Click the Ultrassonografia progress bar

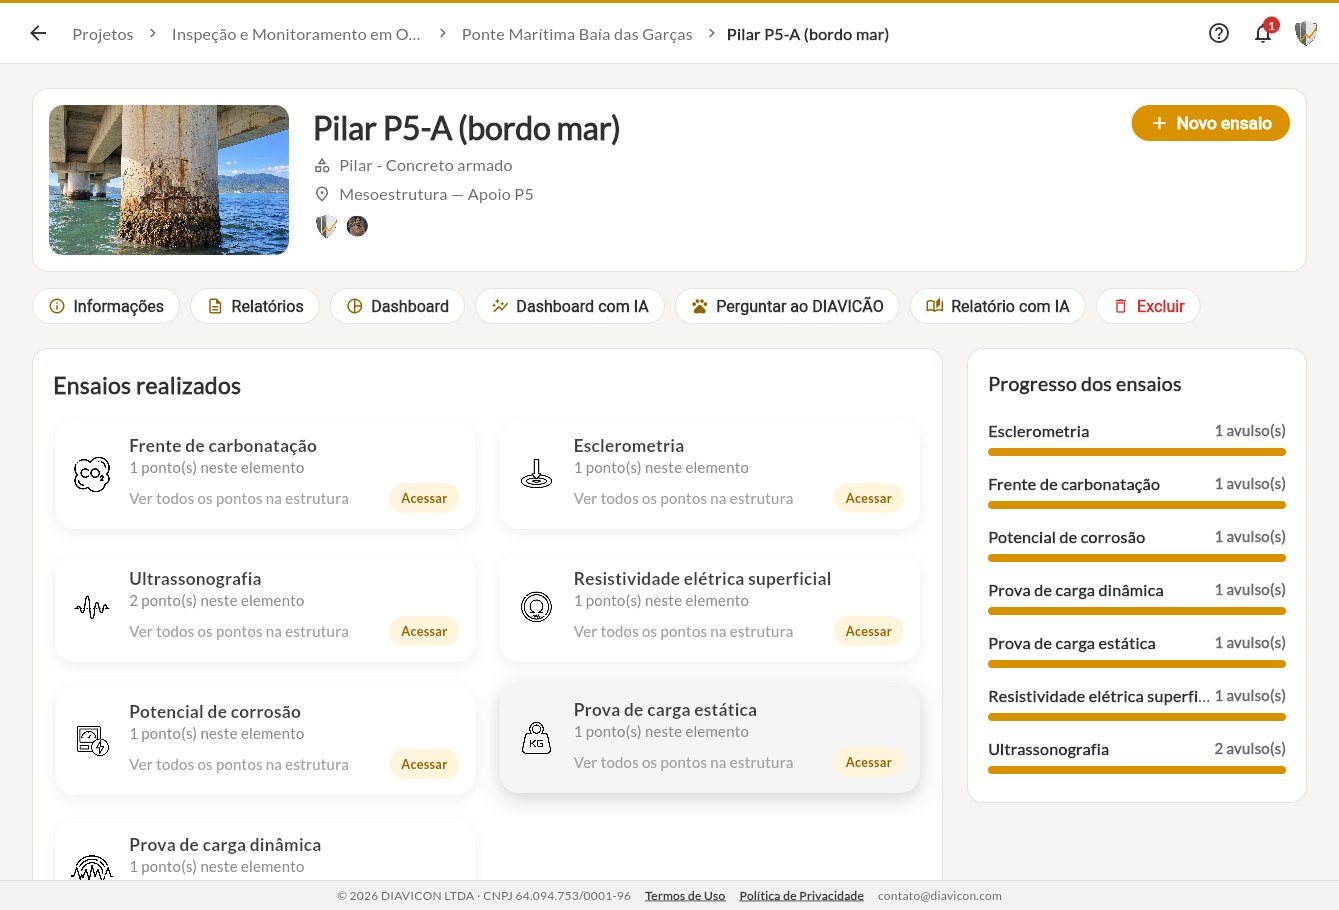click(x=1137, y=770)
